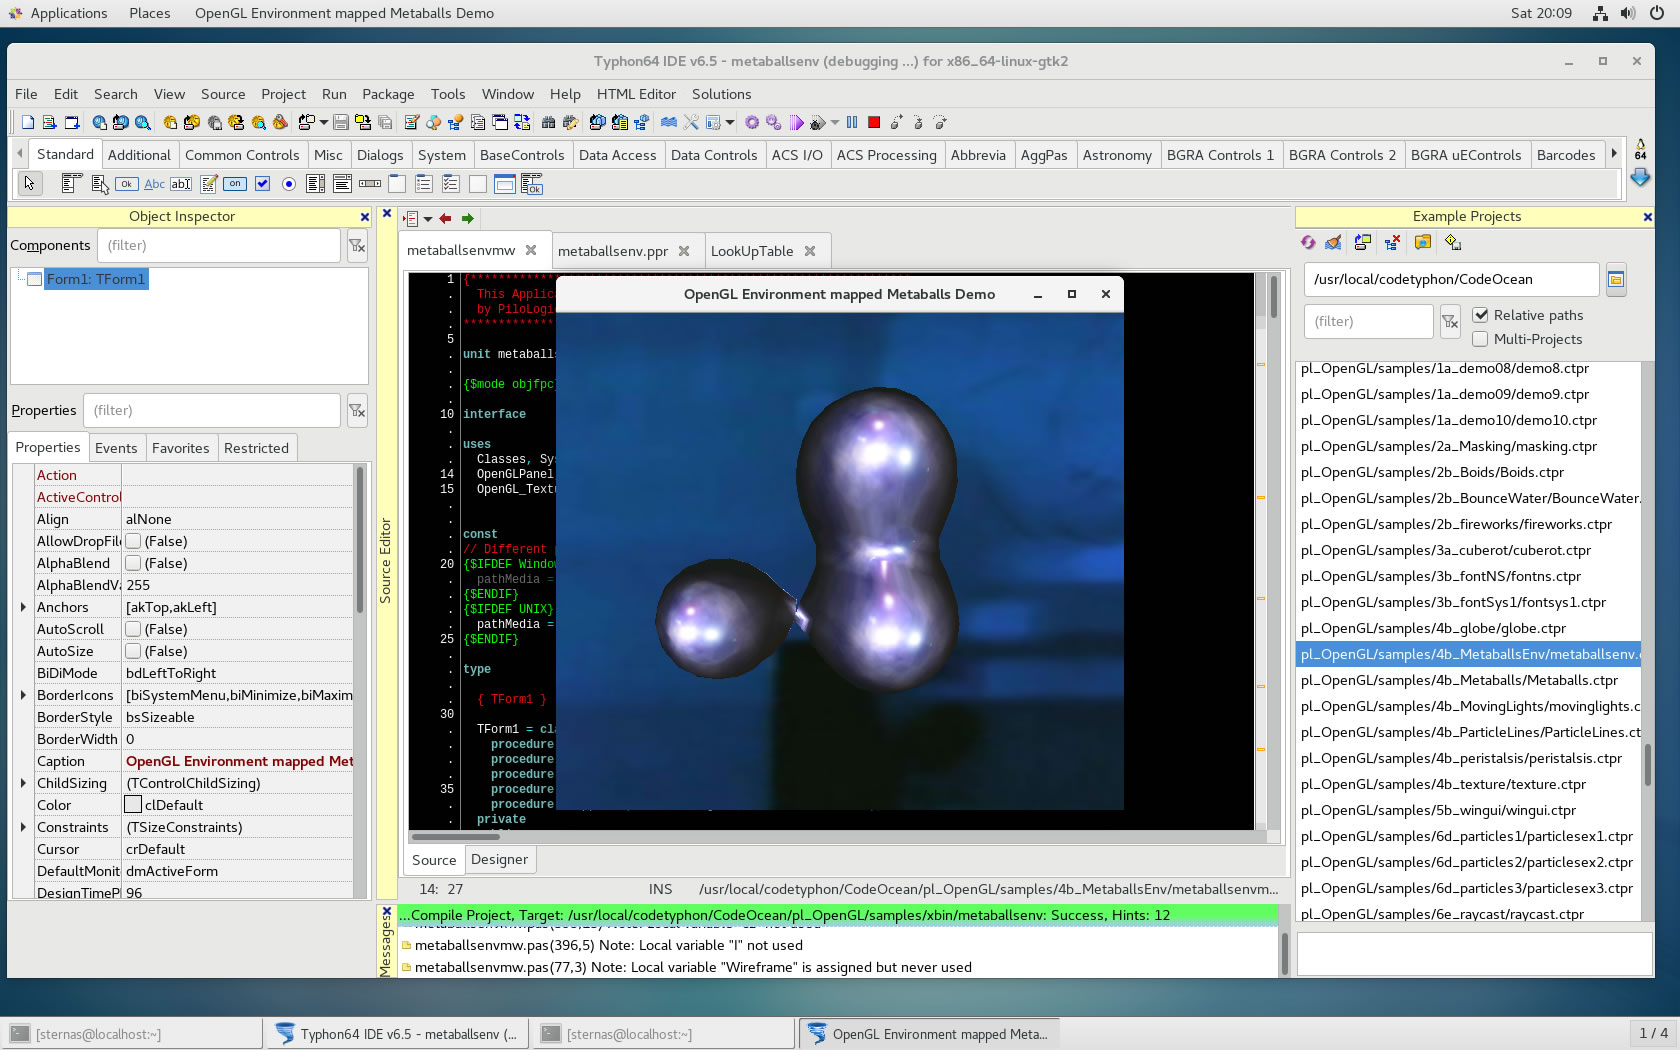The width and height of the screenshot is (1680, 1050).
Task: Select the pointer selection tool in palette
Action: point(30,183)
